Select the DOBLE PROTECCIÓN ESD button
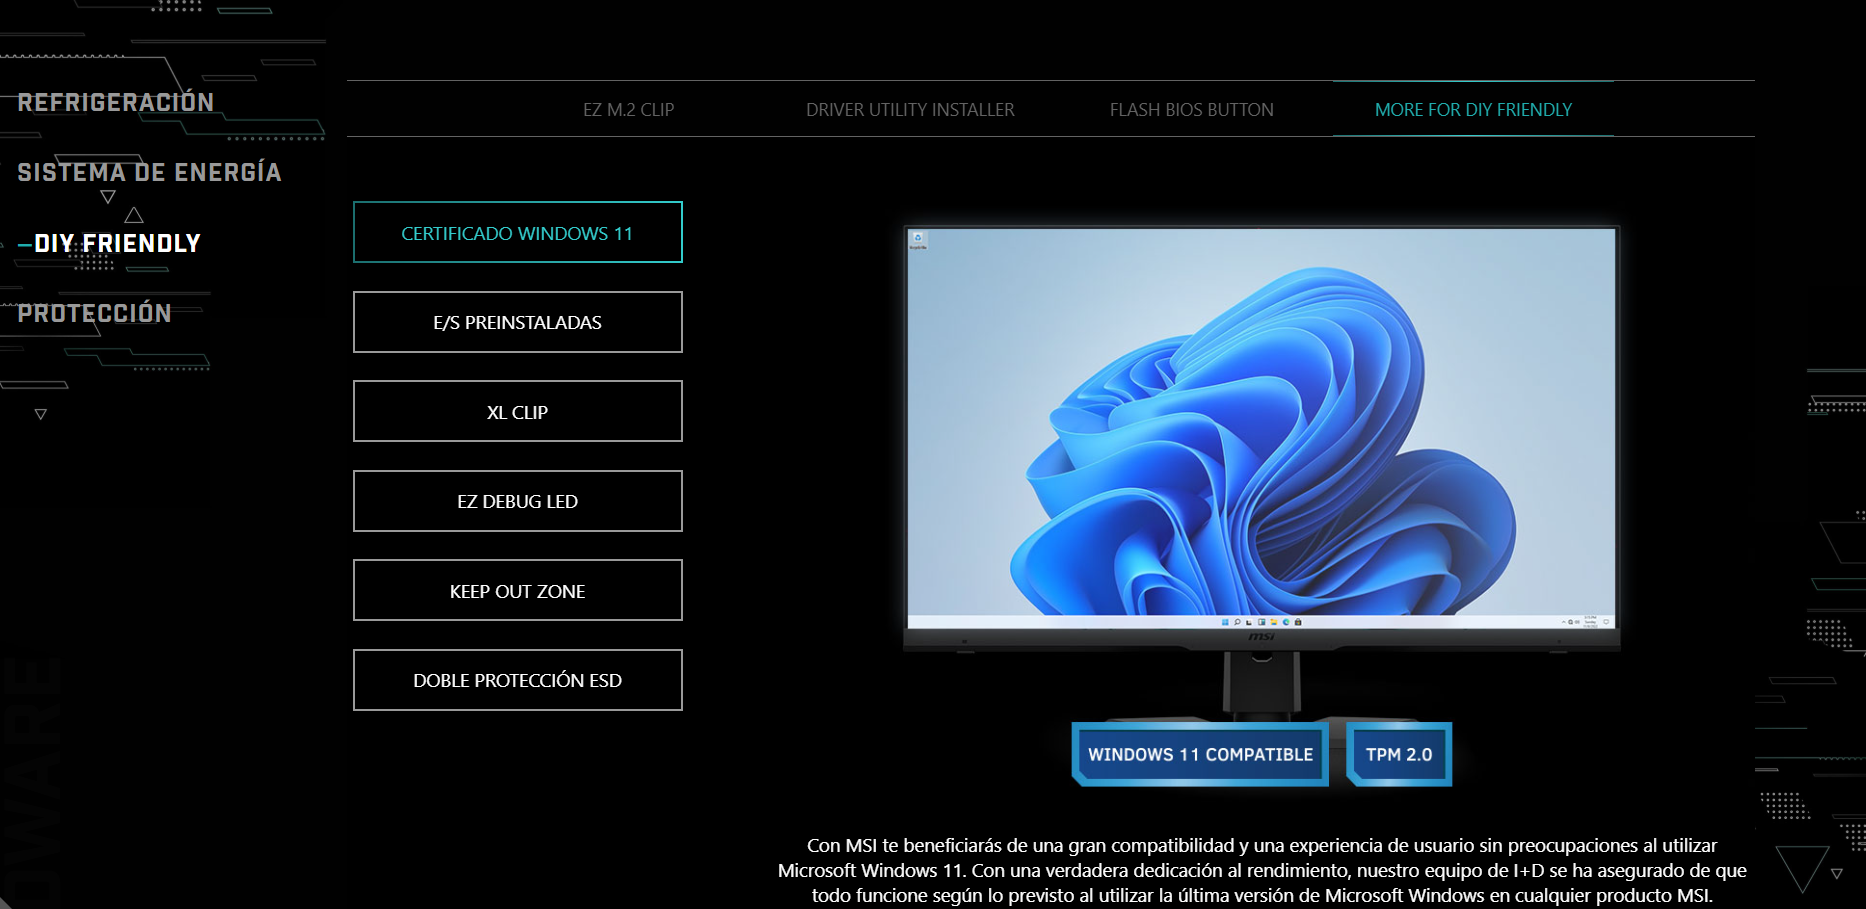The height and width of the screenshot is (909, 1866). tap(517, 680)
